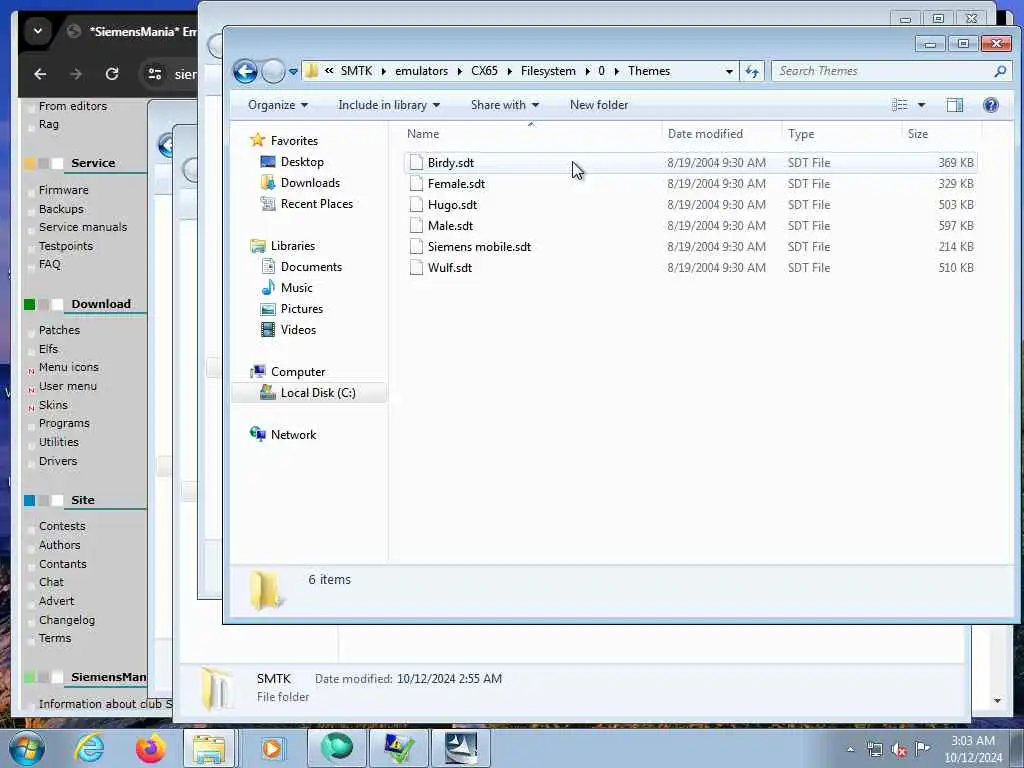Select Computer in navigation pane
This screenshot has width=1024, height=768.
point(298,372)
